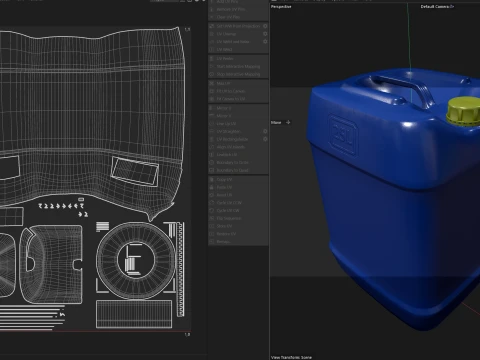Select Set UVW from Projection command

(235, 26)
